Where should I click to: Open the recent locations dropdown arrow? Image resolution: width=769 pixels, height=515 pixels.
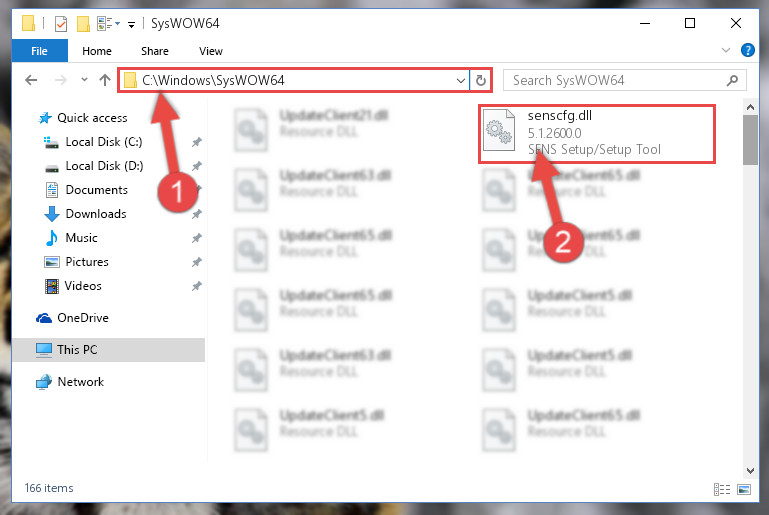[x=84, y=80]
